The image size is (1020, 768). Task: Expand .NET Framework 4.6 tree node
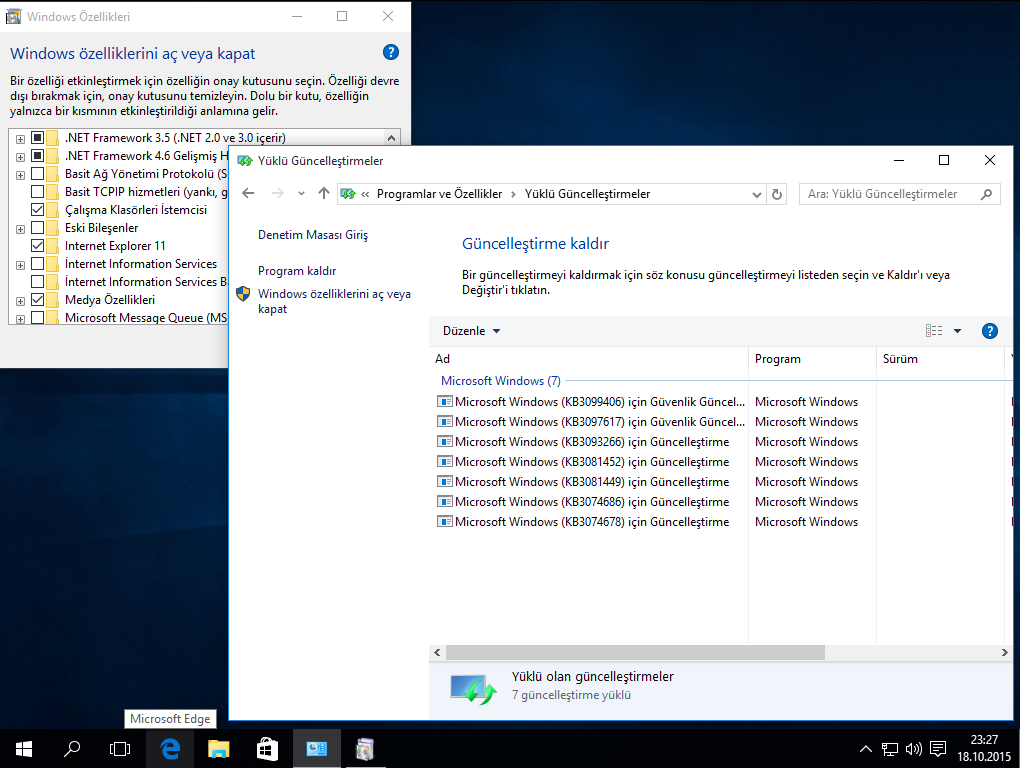[x=21, y=157]
